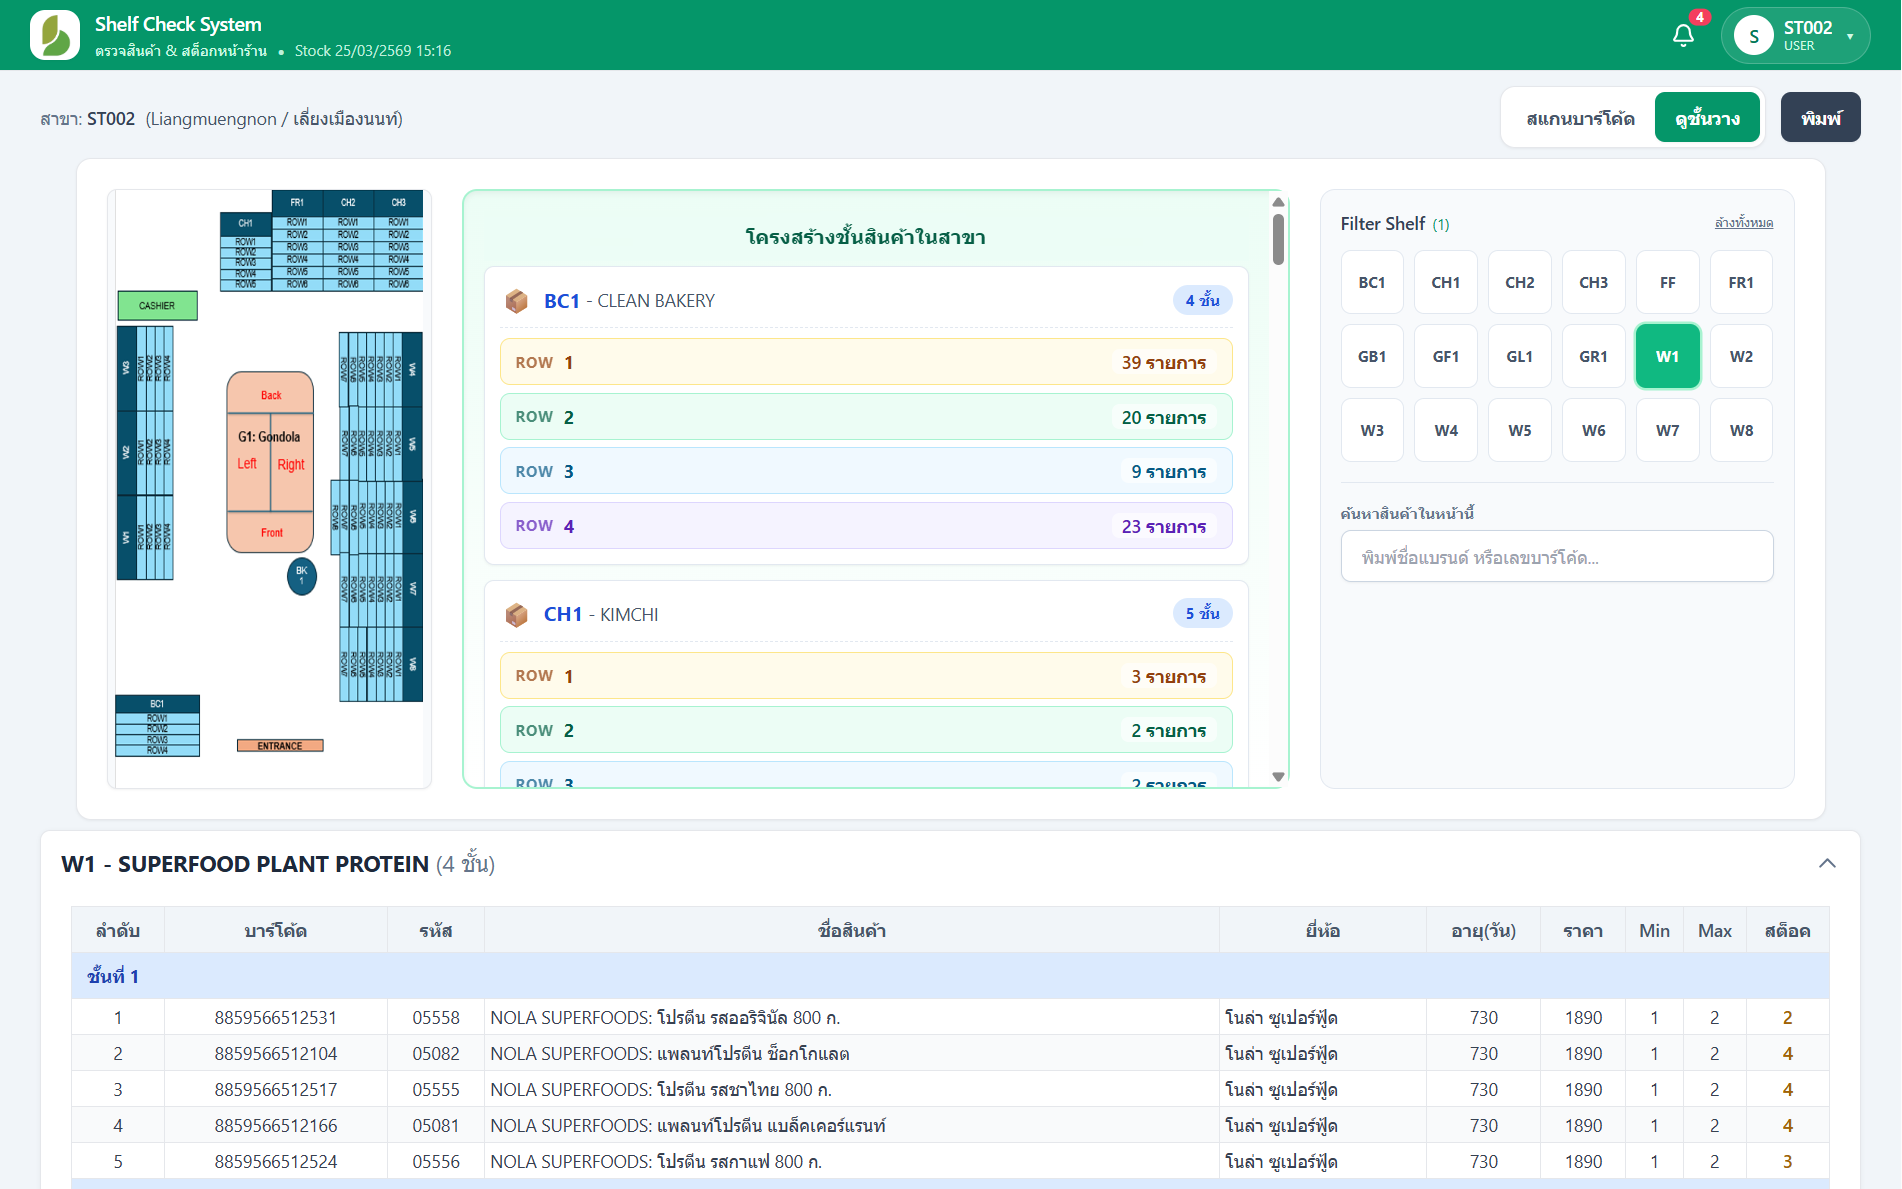The width and height of the screenshot is (1902, 1189).
Task: Click the S user avatar
Action: [1753, 36]
